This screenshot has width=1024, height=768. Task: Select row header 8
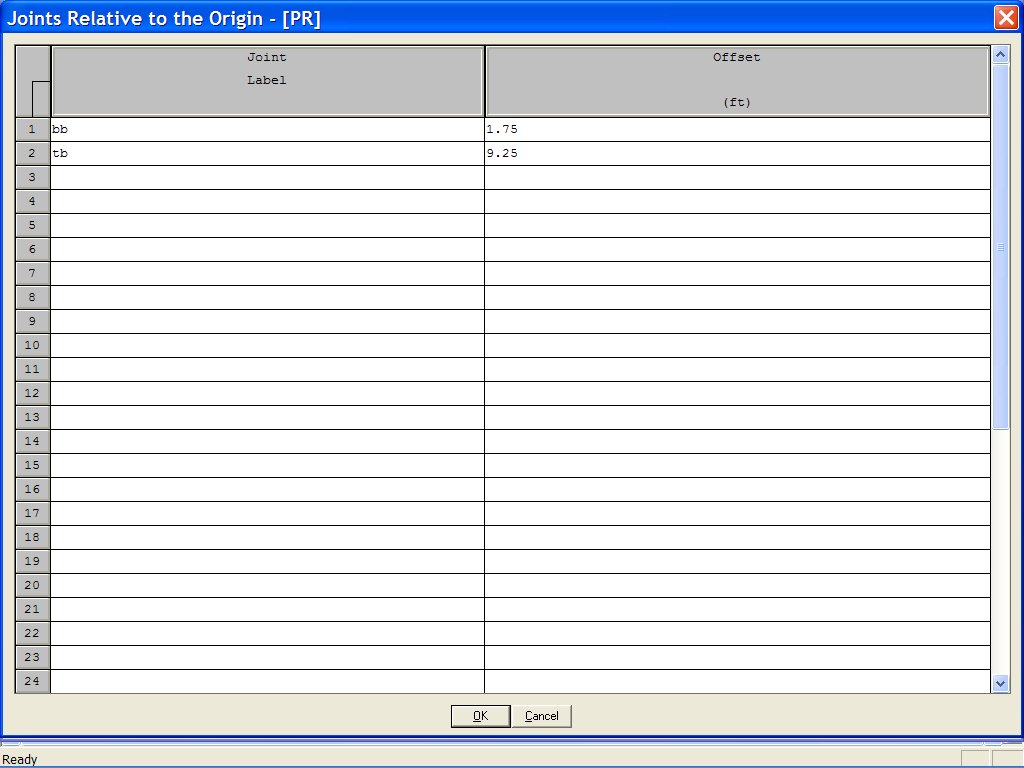tap(33, 297)
